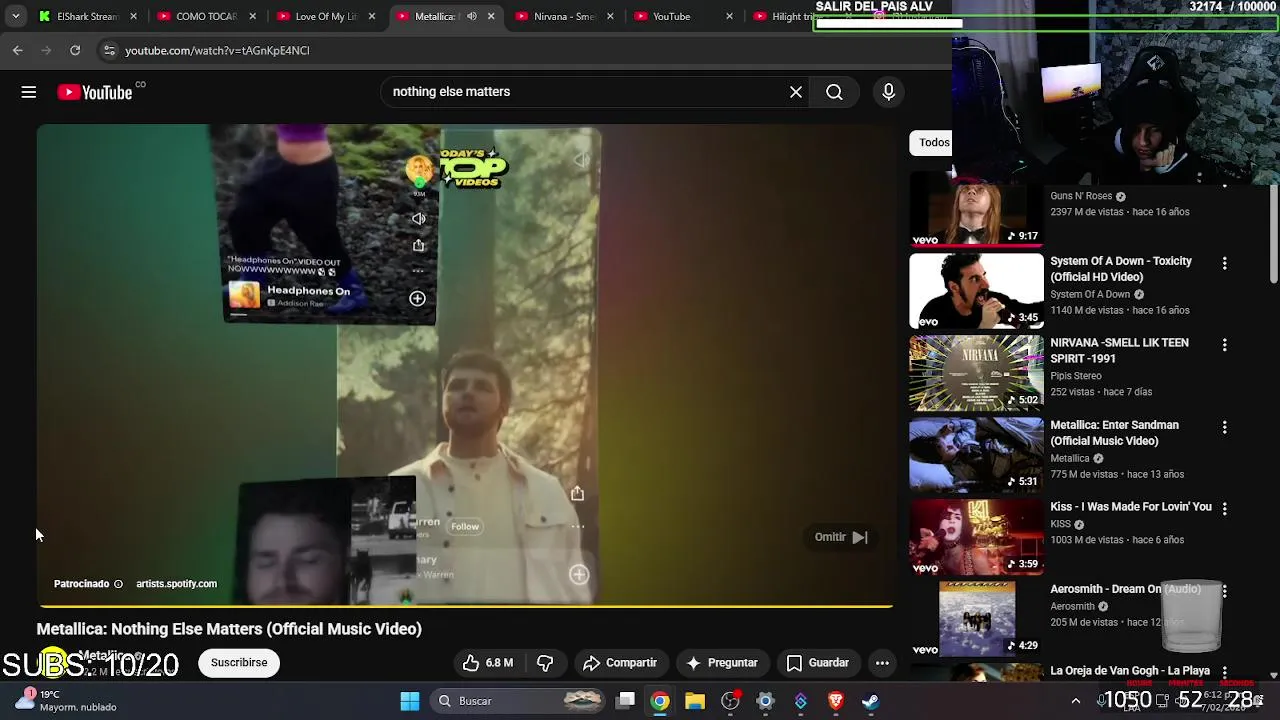Open options for NIRVANA SMELL LIK TEEN SPIRIT
This screenshot has height=720, width=1280.
point(1224,345)
